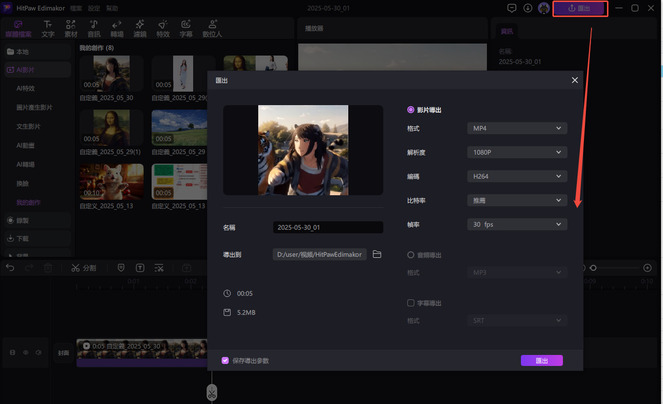
Task: Open the 素材 (Materials) toolbar icon
Action: pos(71,29)
